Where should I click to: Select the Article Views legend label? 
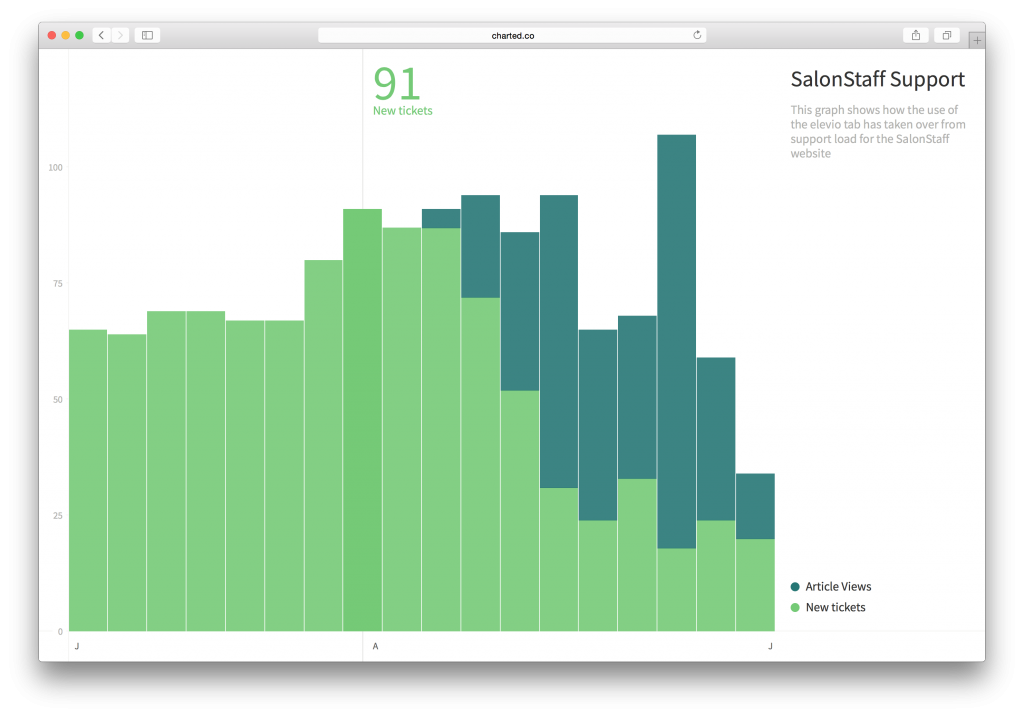click(x=838, y=586)
